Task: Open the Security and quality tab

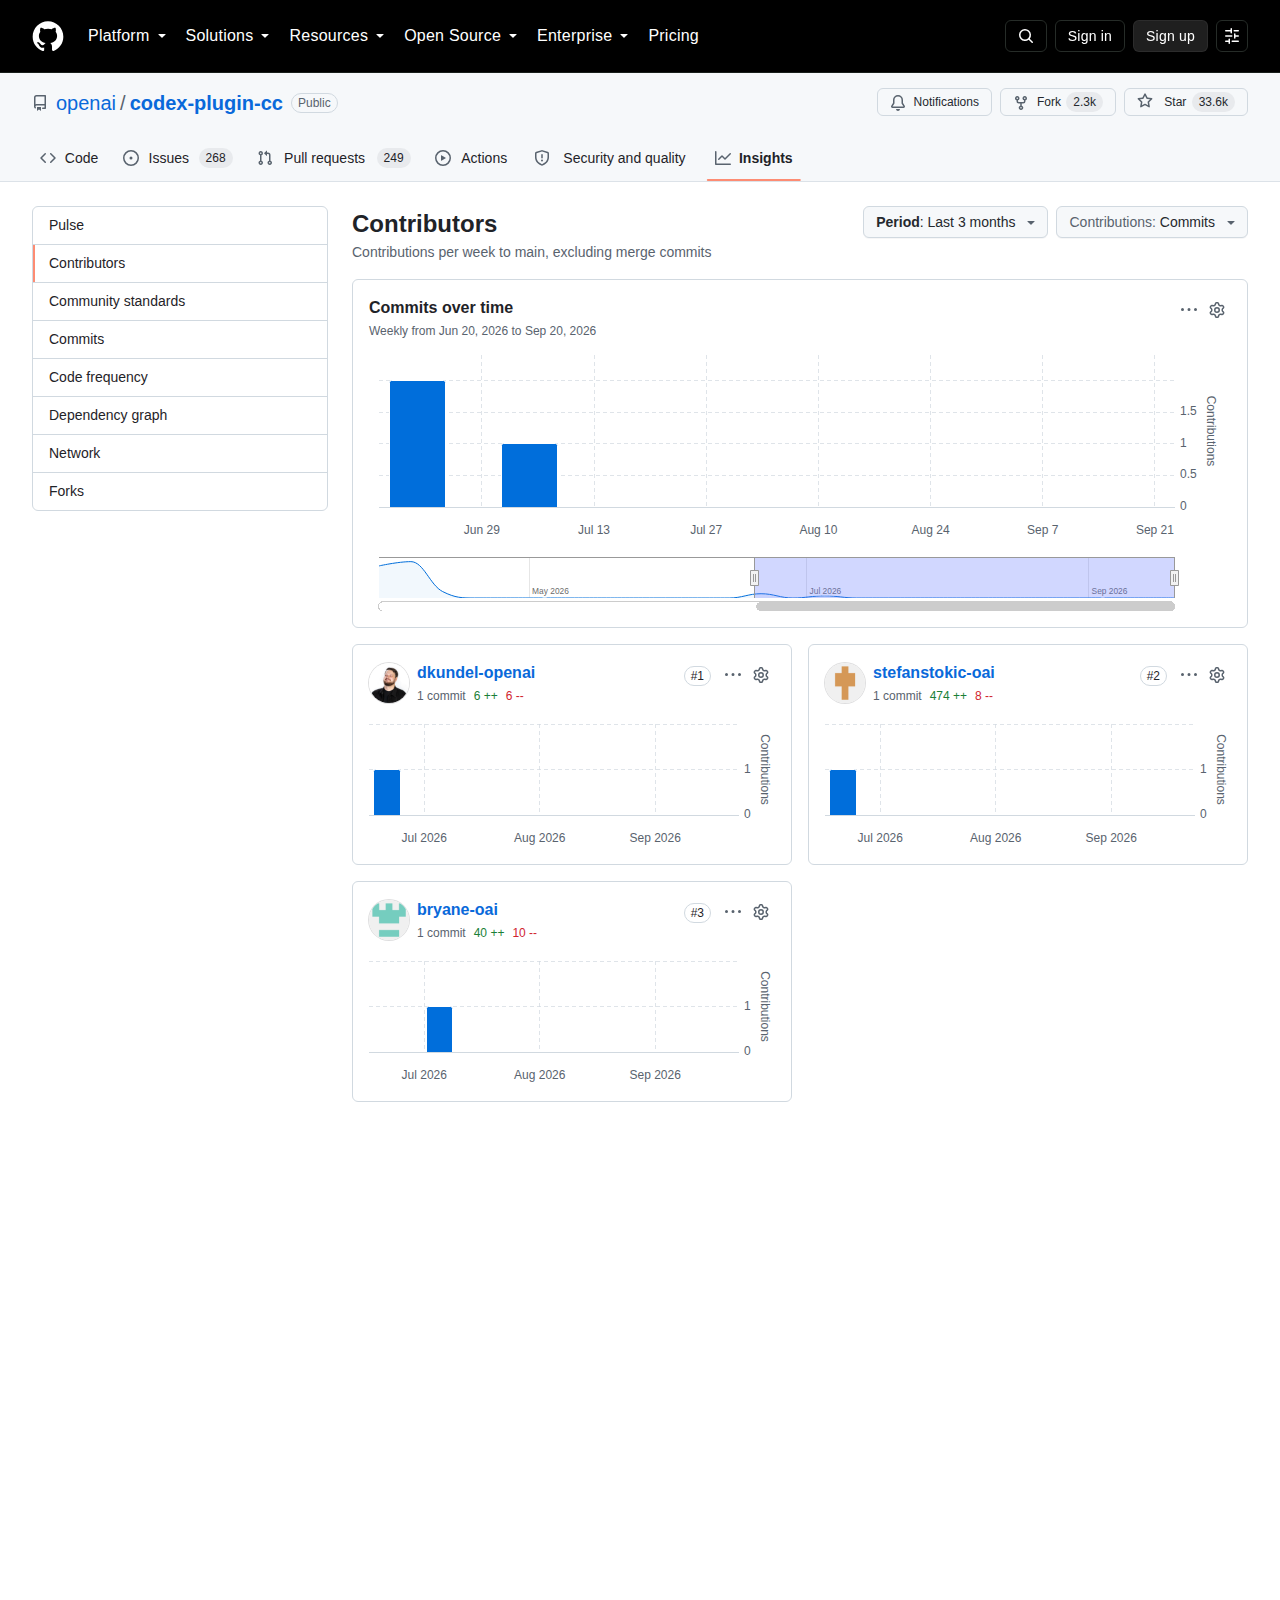Action: point(610,158)
